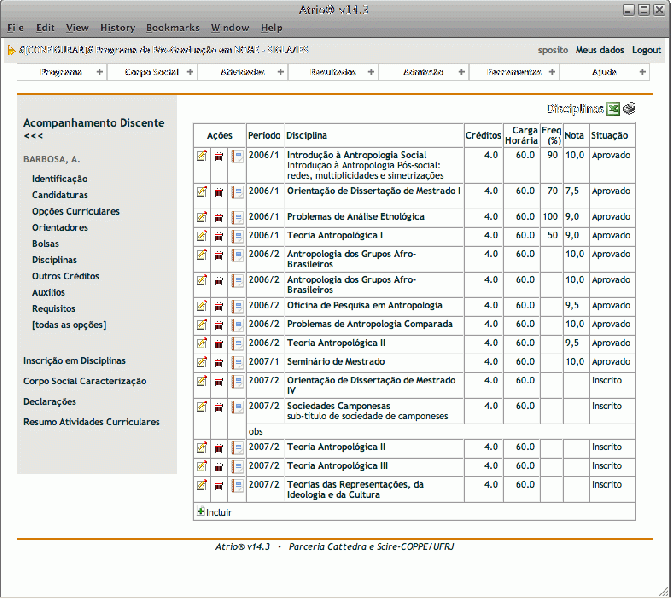Click the Logout link
Image resolution: width=671 pixels, height=599 pixels.
(646, 49)
